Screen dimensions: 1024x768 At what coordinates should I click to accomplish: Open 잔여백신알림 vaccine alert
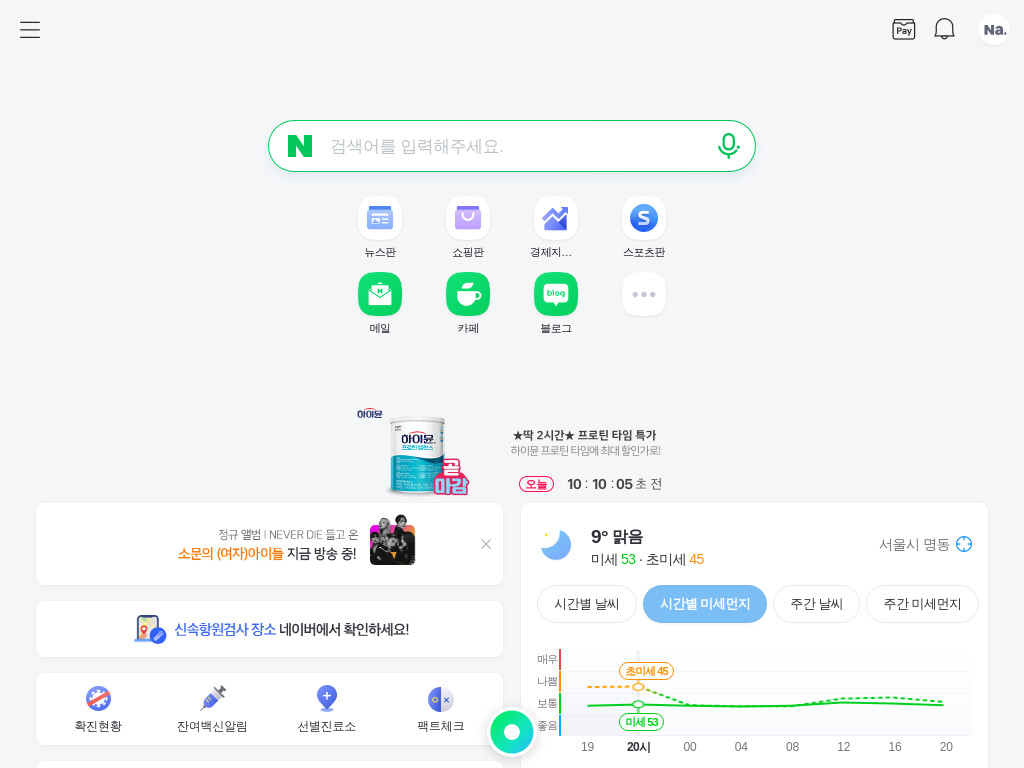[x=212, y=709]
